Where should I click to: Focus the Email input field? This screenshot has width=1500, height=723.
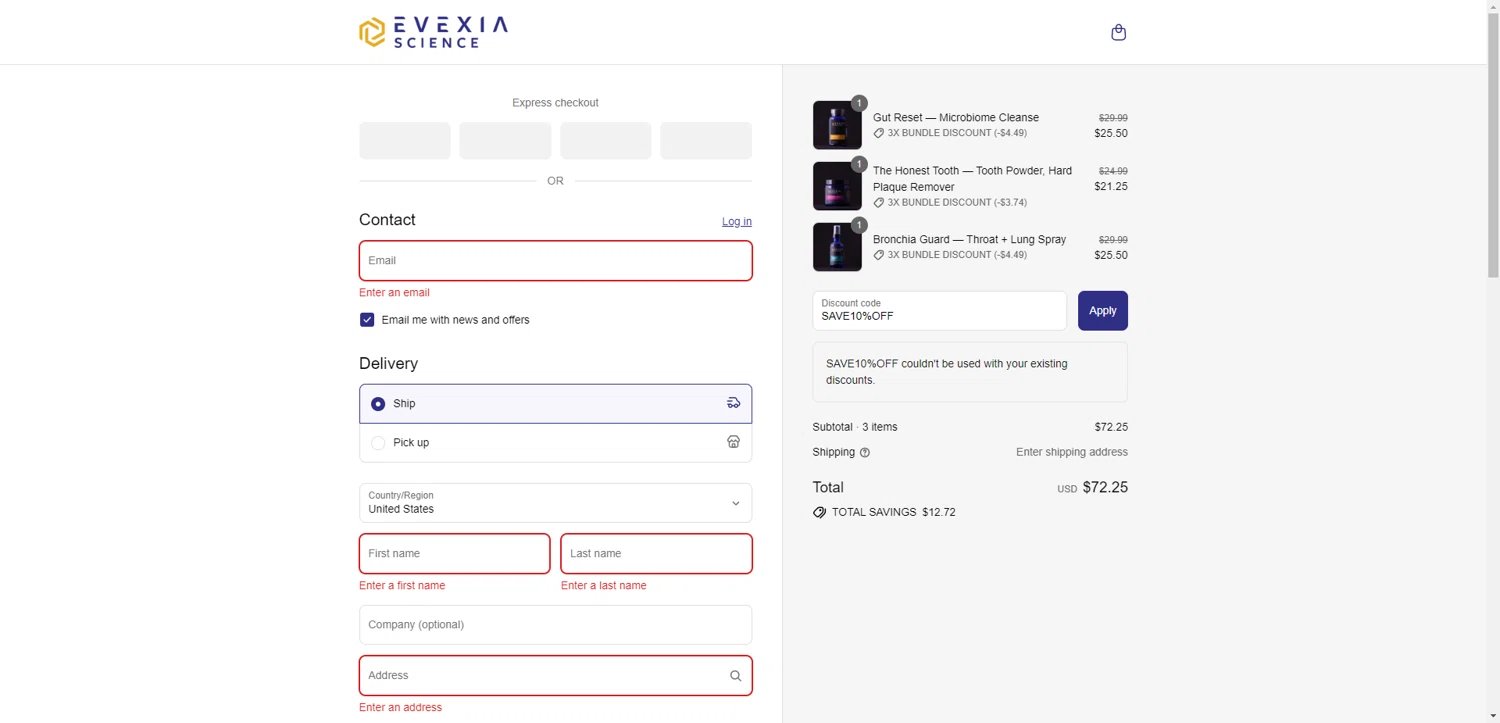click(x=555, y=260)
